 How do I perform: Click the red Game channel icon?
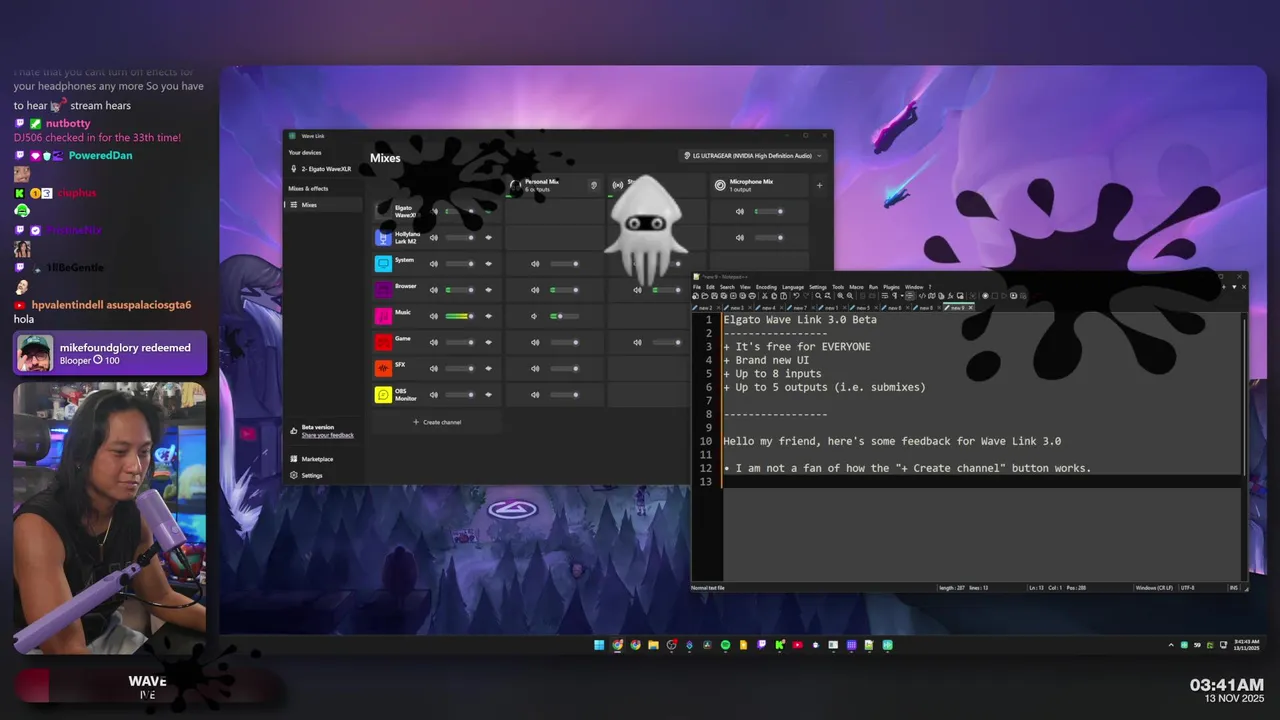tap(383, 342)
